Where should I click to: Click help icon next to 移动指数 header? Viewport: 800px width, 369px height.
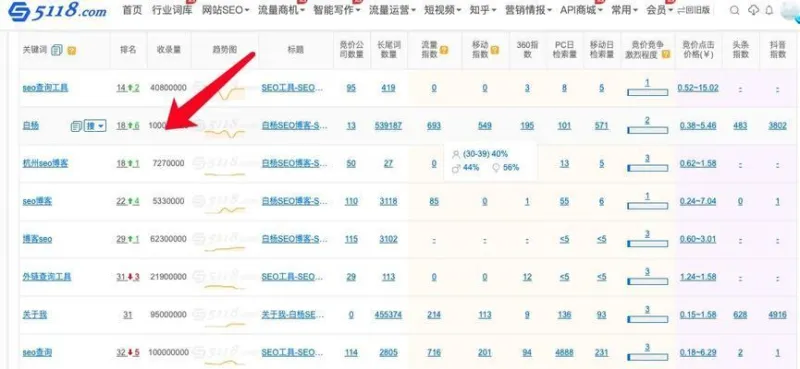coord(494,50)
